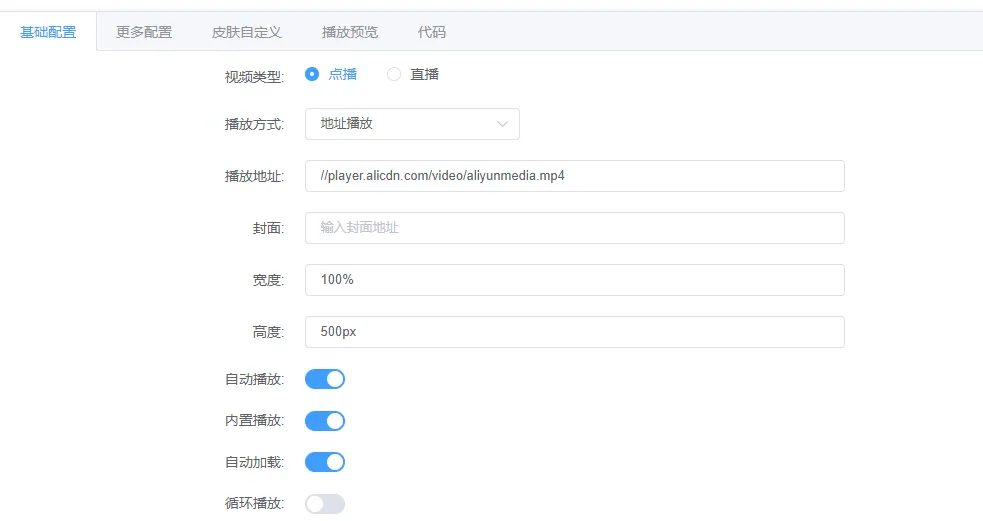Open the 更多配置 tab

pyautogui.click(x=144, y=32)
